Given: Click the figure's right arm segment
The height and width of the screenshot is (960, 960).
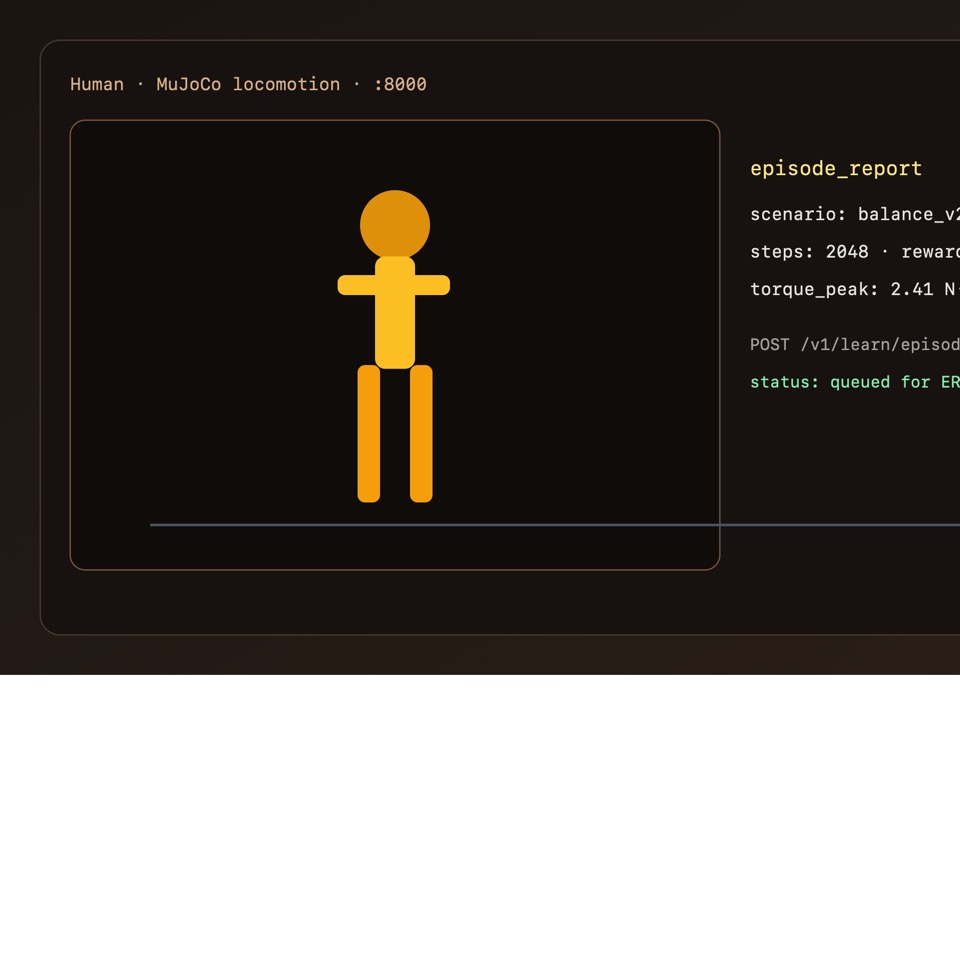Looking at the screenshot, I should (432, 285).
